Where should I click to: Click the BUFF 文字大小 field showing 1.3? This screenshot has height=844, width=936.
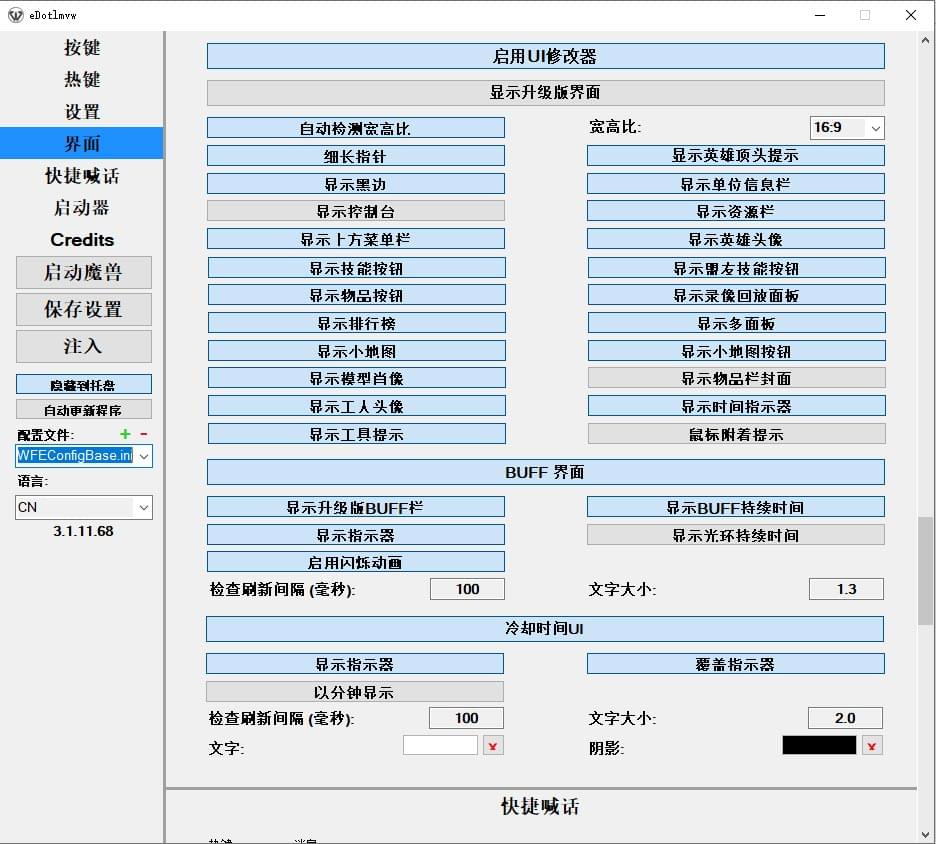pos(846,589)
